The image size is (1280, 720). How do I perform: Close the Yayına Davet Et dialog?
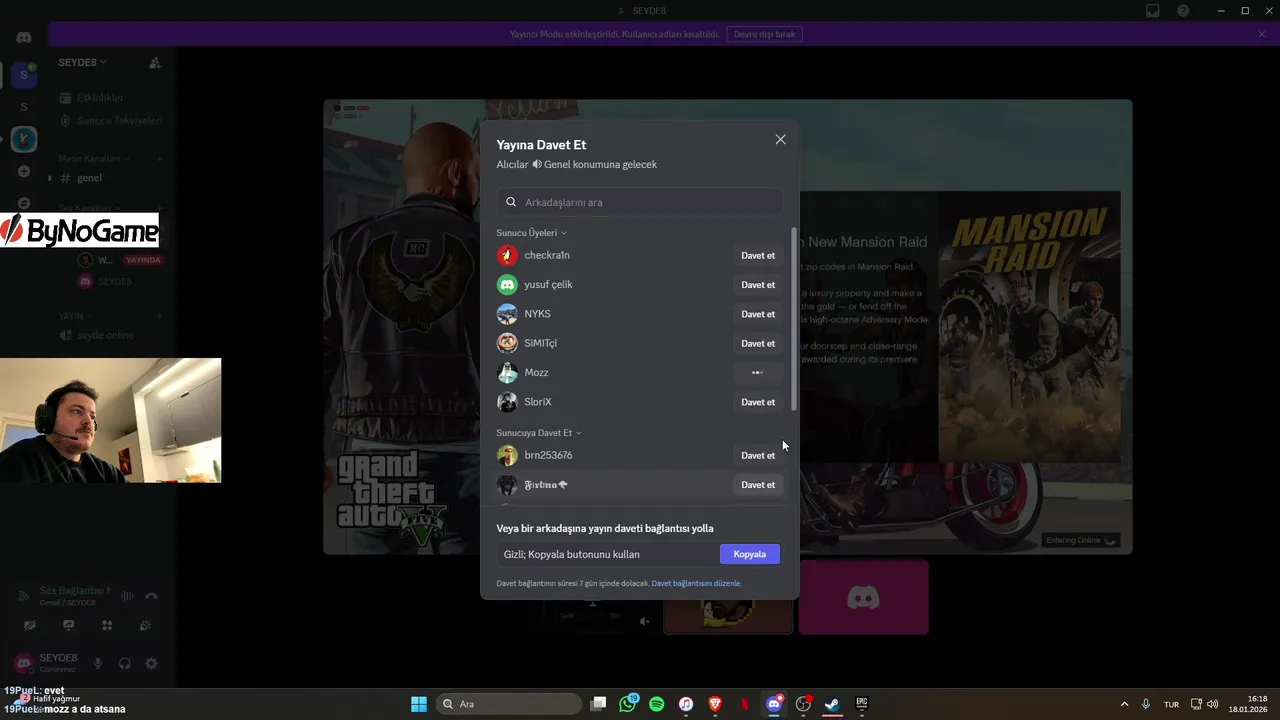pos(780,140)
